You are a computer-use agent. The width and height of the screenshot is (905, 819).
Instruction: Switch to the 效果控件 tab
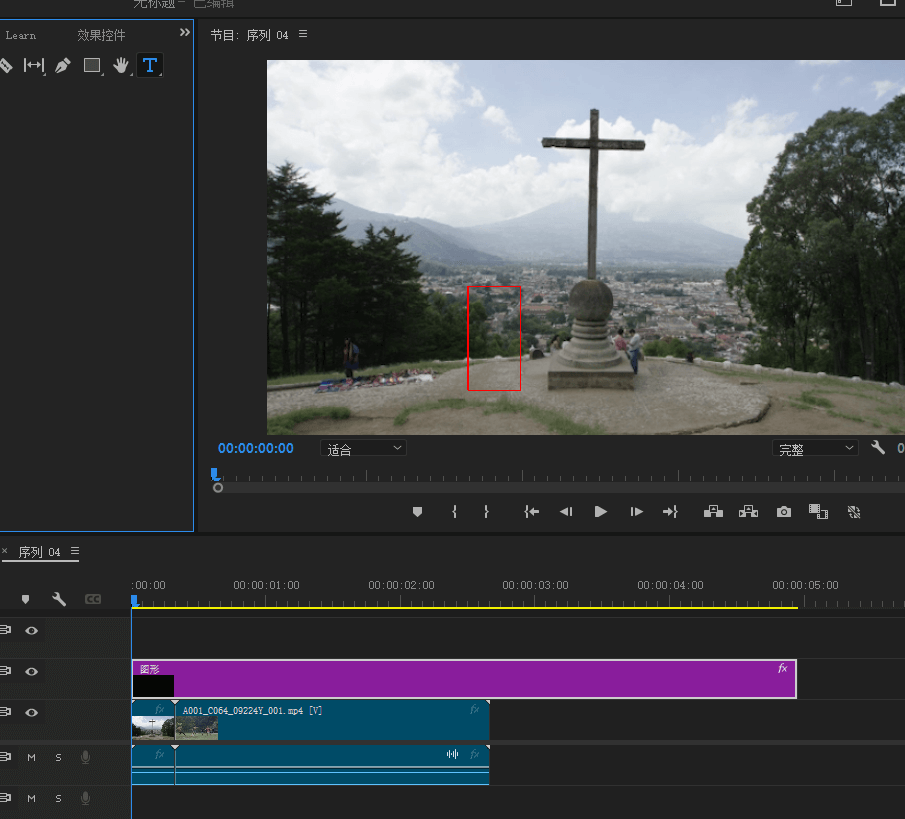(102, 35)
